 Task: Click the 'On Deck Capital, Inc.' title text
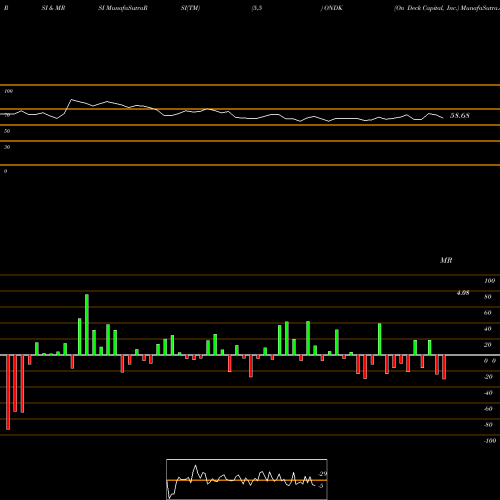[427, 8]
